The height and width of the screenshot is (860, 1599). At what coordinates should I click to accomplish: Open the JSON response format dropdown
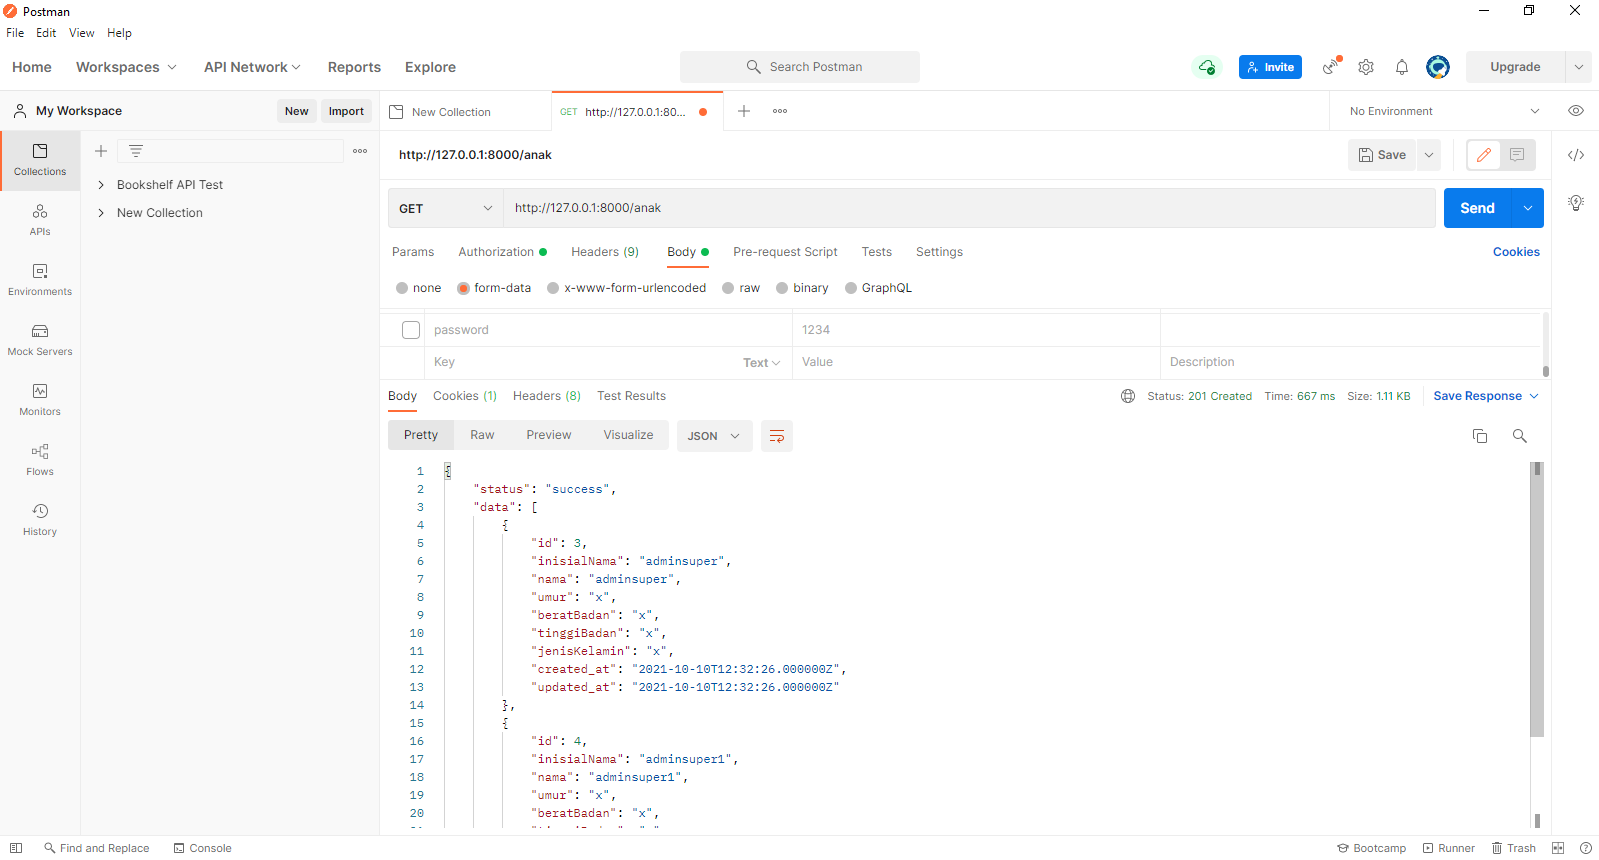tap(714, 436)
